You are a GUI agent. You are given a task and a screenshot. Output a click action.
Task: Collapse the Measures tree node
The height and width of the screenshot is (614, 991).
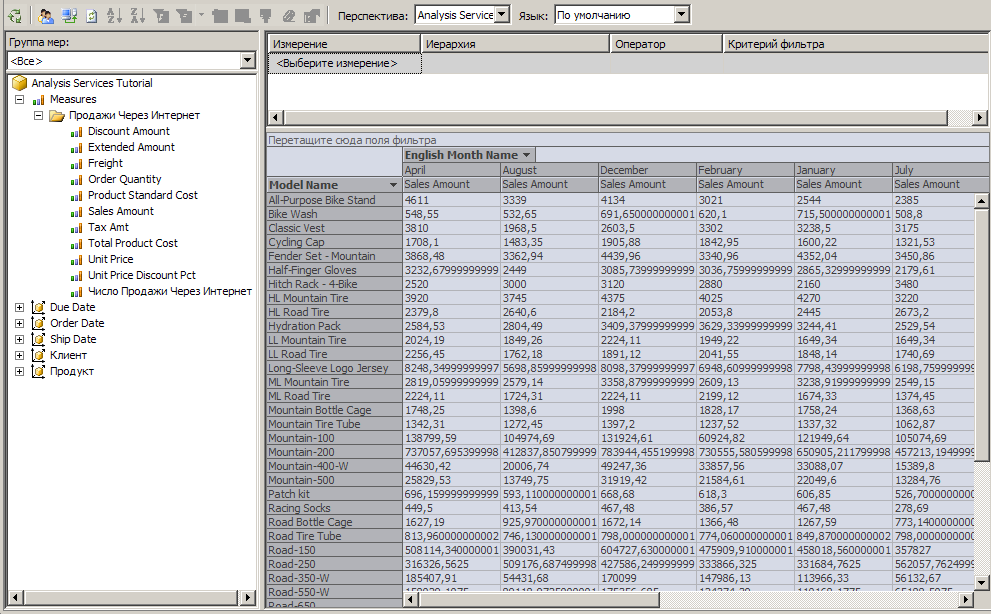coord(20,99)
